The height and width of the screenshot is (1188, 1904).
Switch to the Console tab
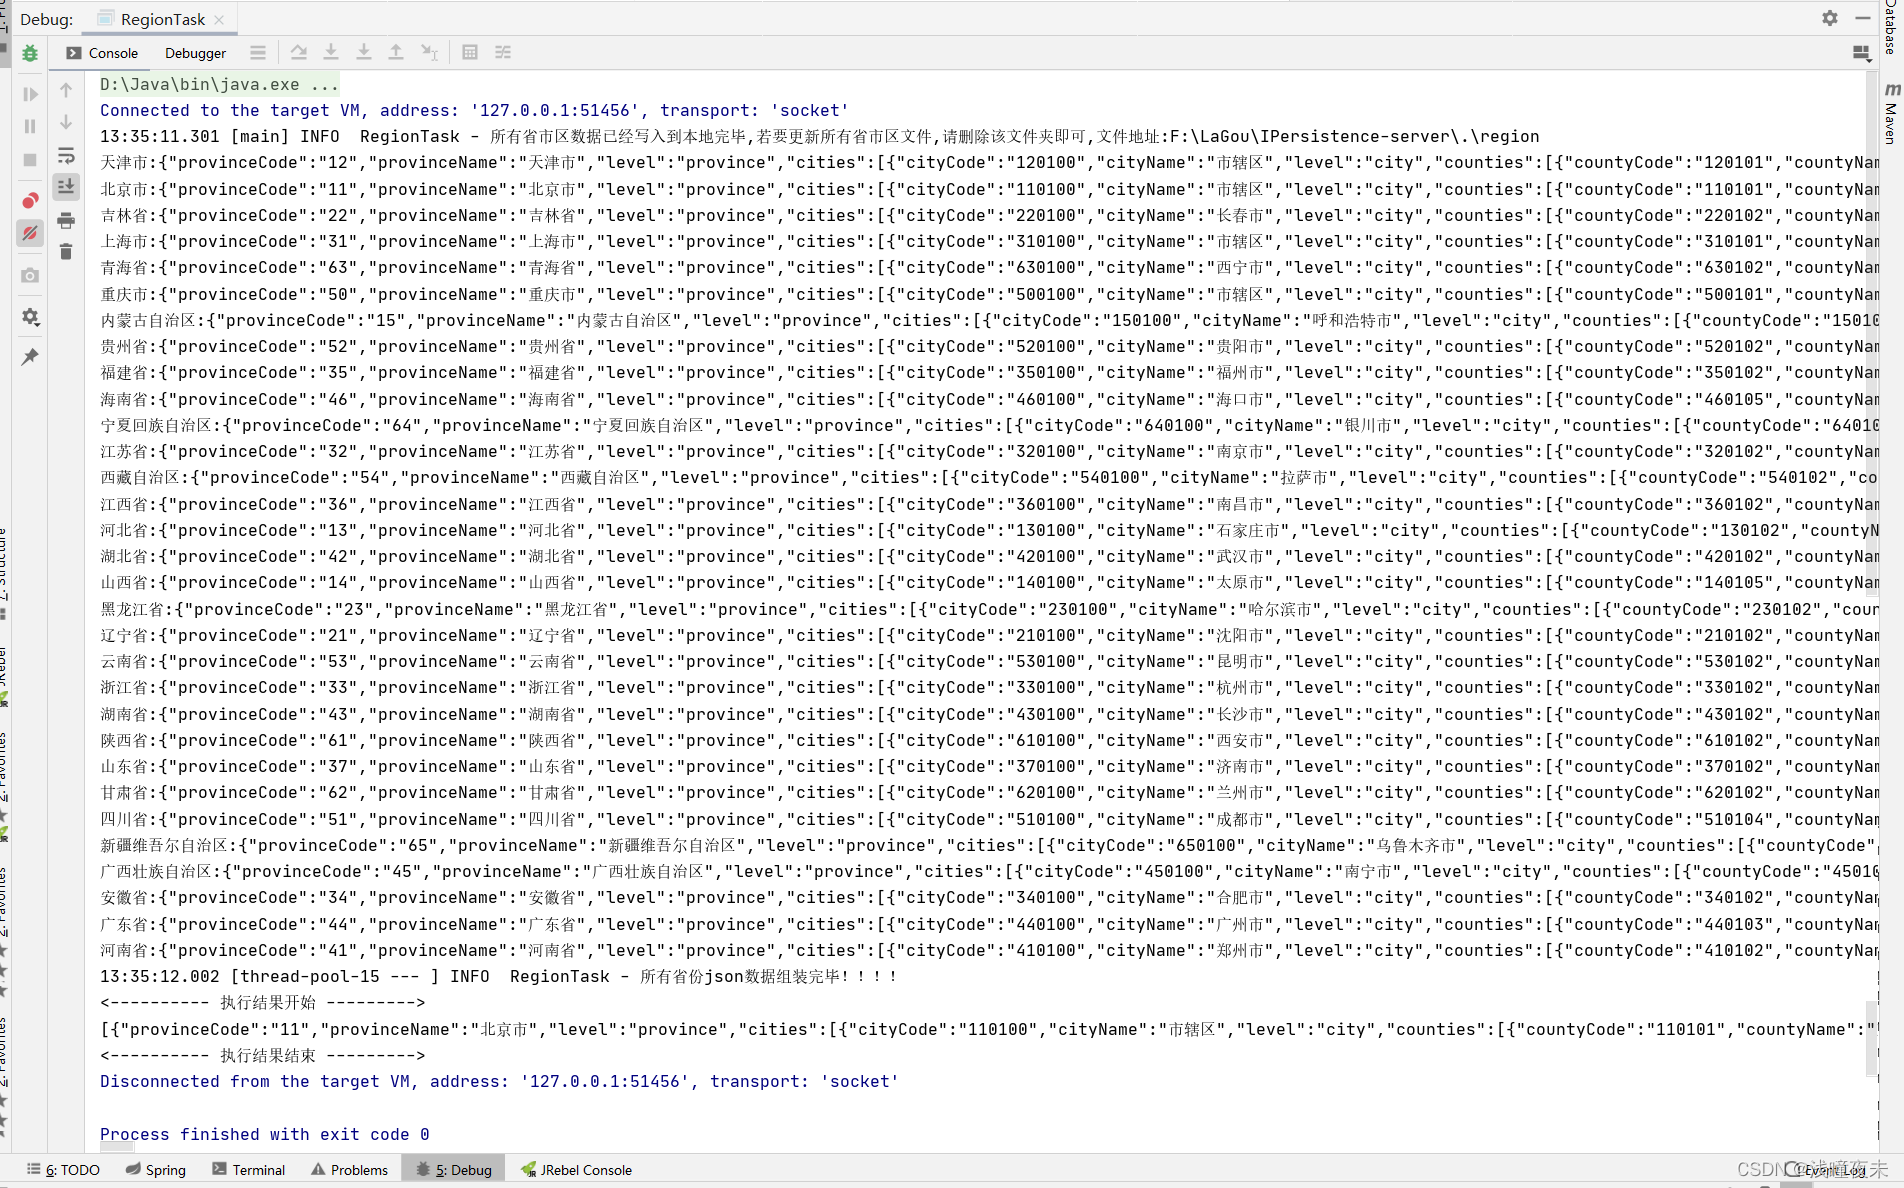[103, 53]
